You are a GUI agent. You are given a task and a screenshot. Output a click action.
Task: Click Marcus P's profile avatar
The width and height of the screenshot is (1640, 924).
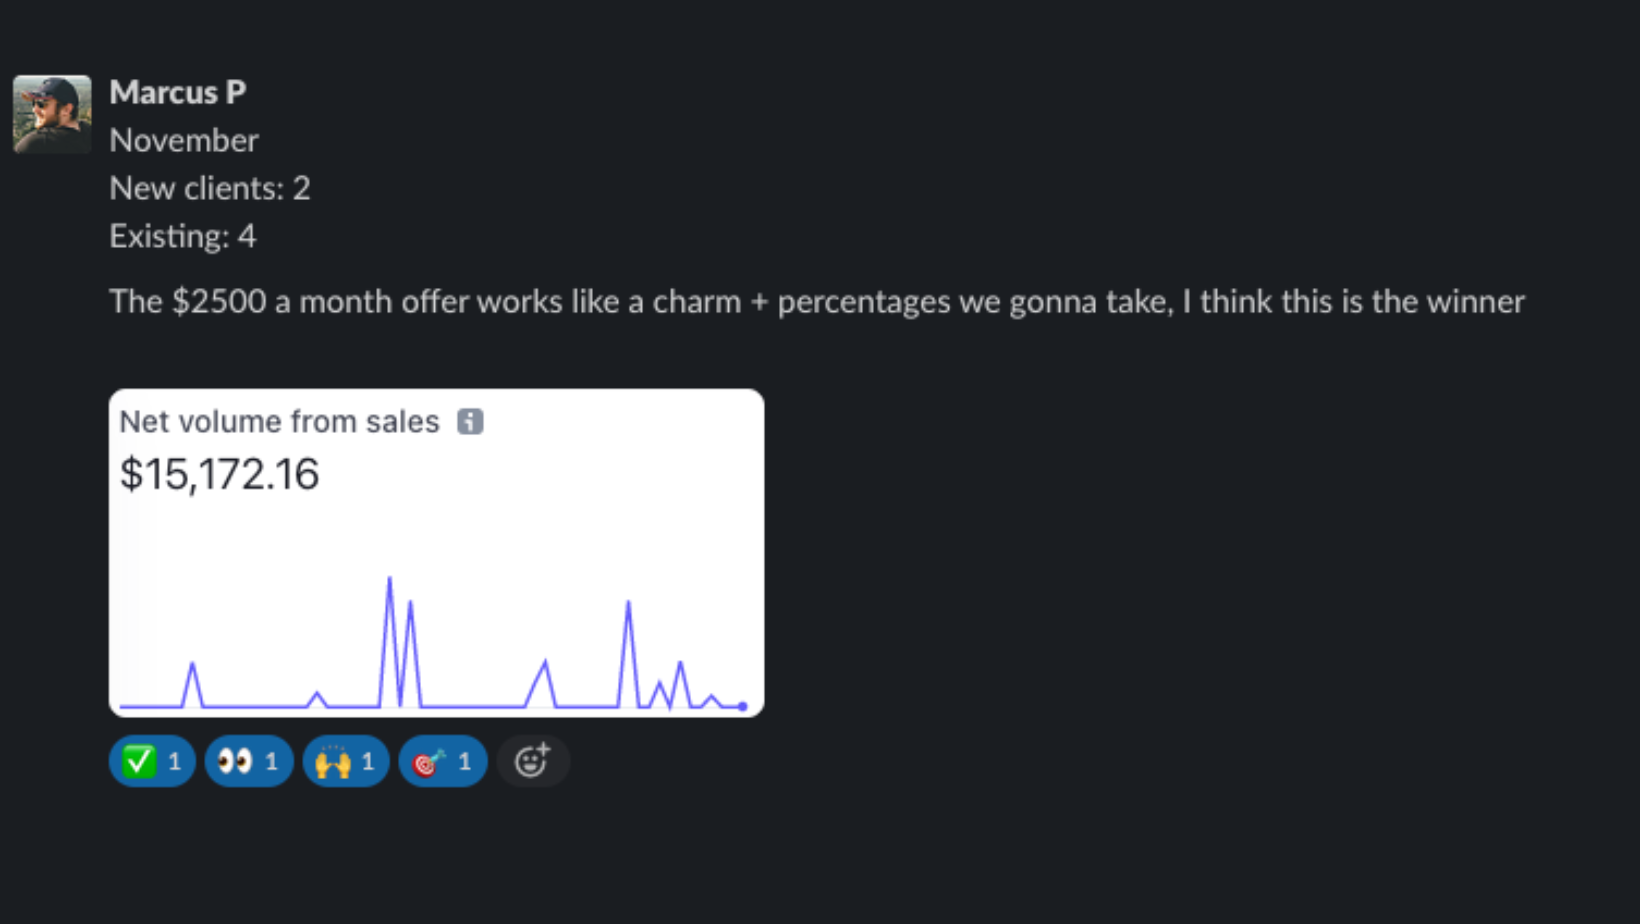click(x=52, y=114)
